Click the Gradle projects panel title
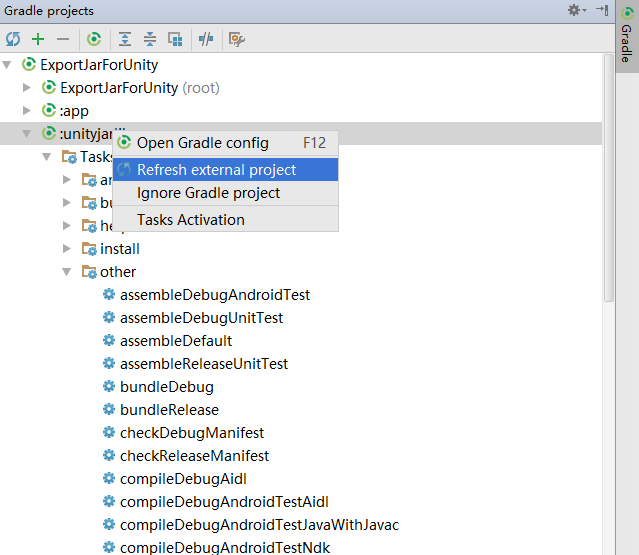The image size is (639, 555). pos(49,11)
